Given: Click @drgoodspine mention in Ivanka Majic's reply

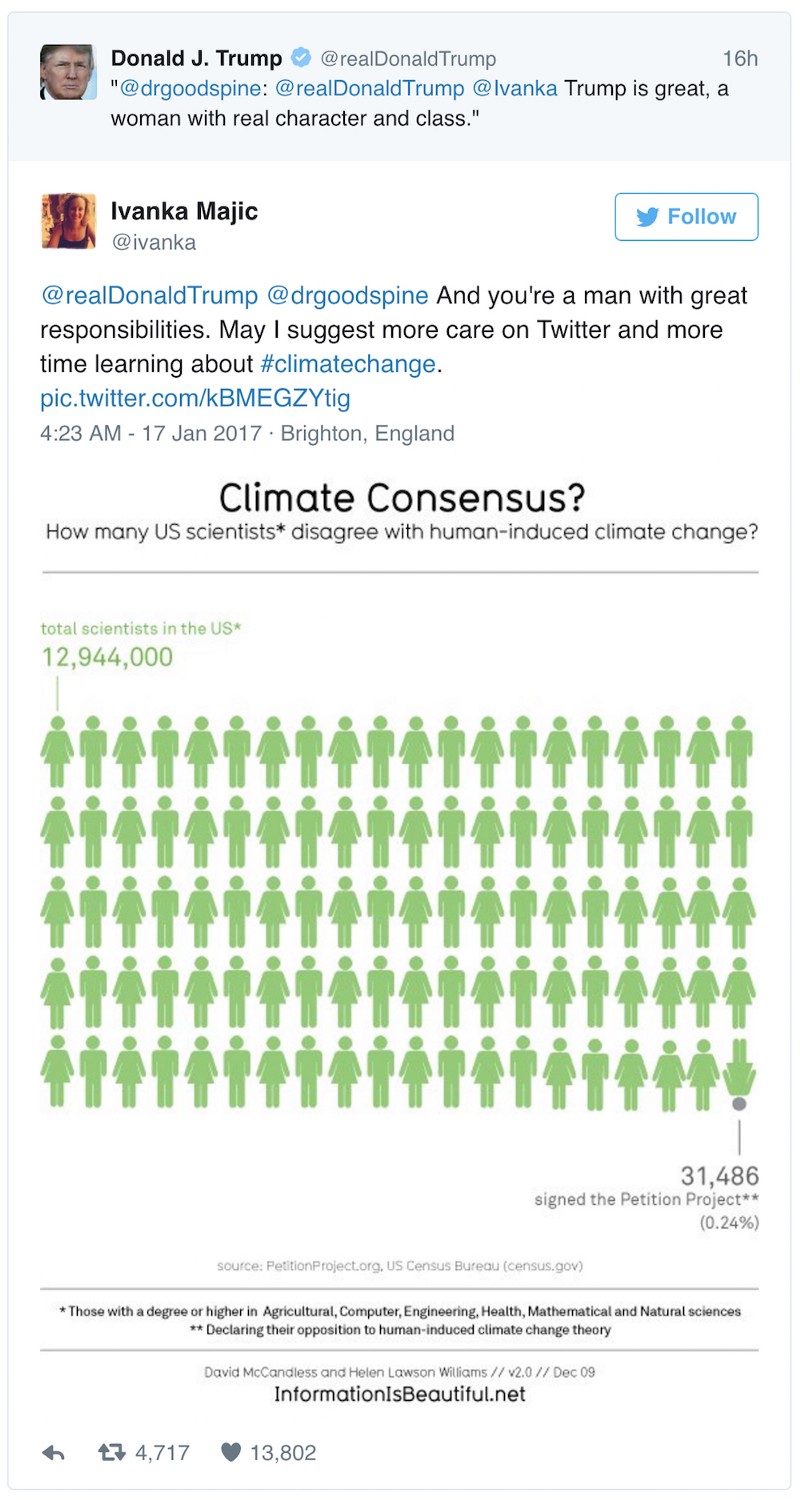Looking at the screenshot, I should click(x=348, y=296).
